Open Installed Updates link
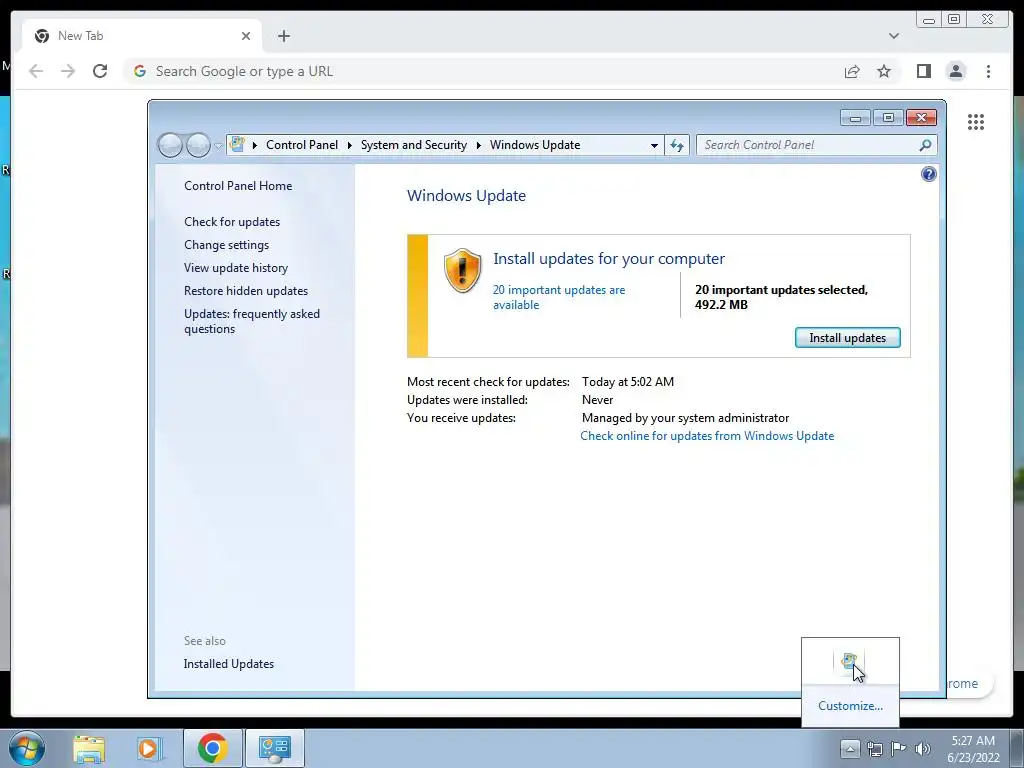 pos(229,664)
